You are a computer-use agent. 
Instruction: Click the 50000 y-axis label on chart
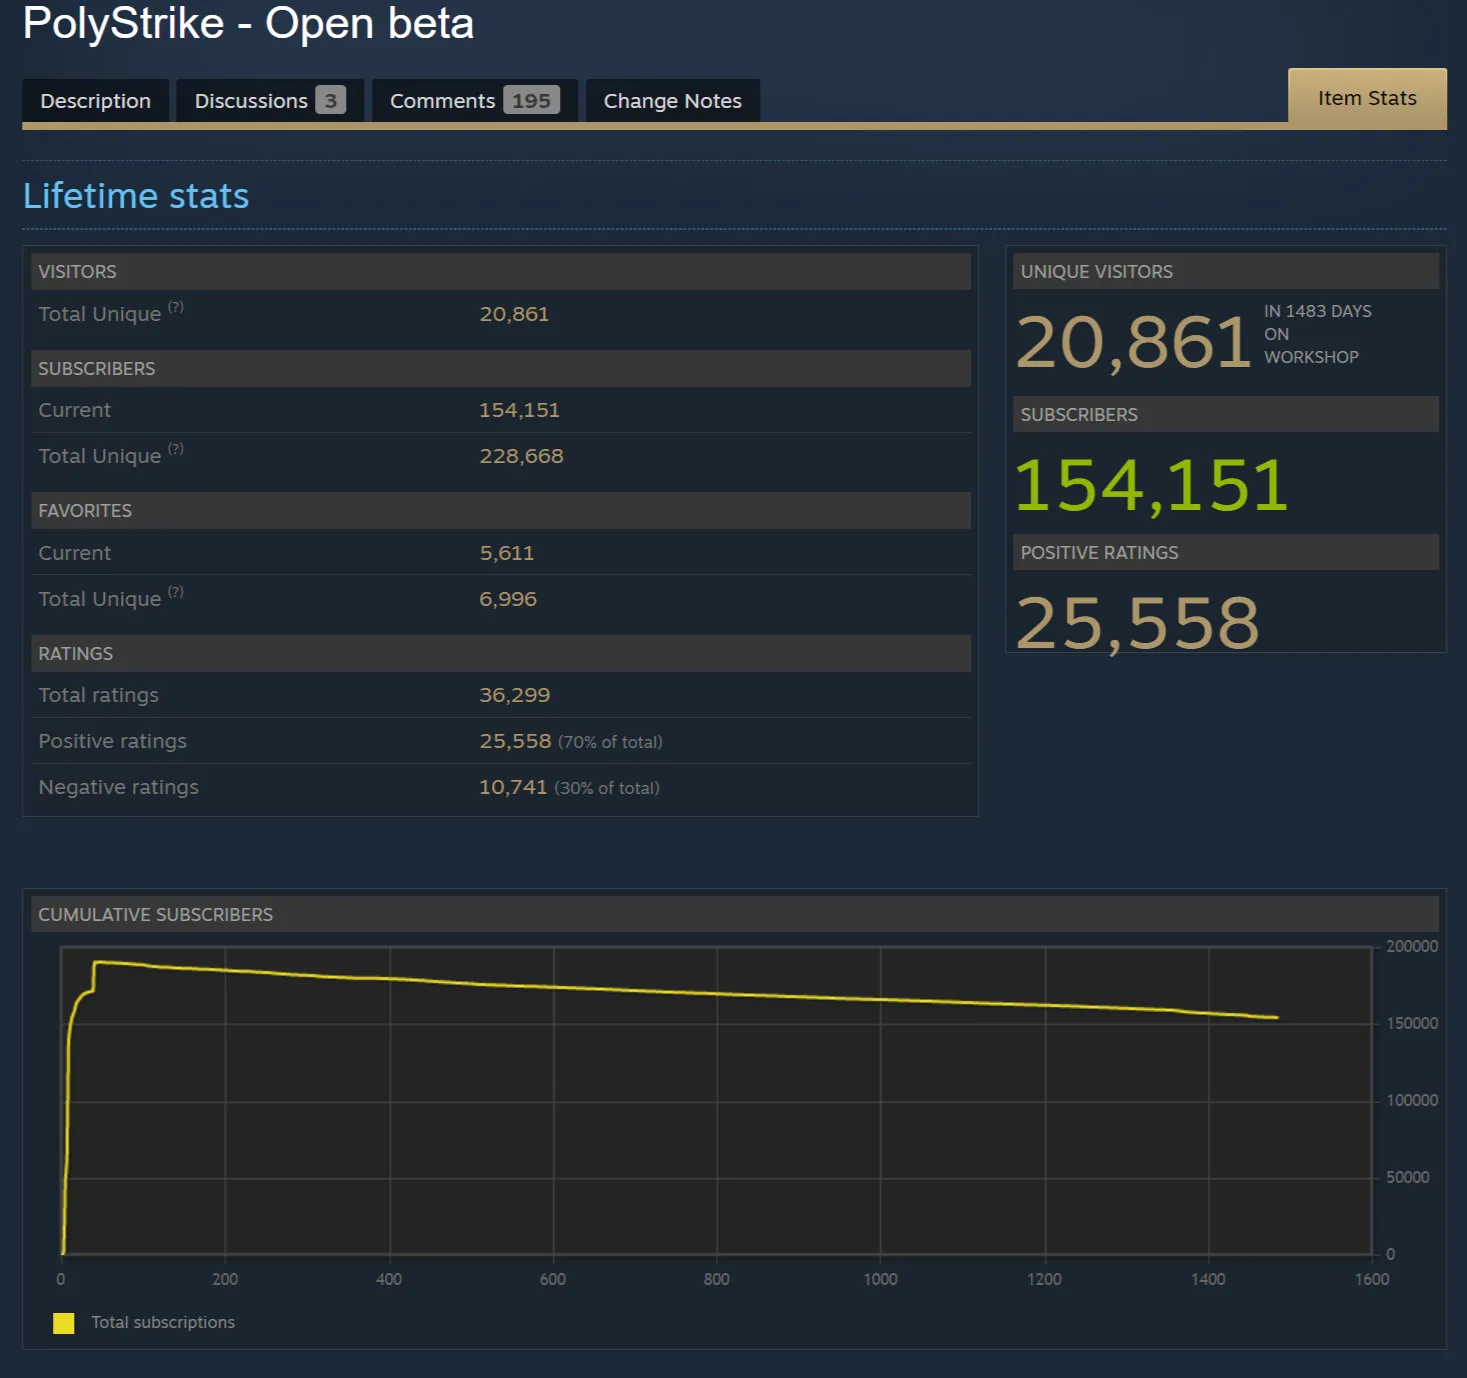pos(1408,1177)
